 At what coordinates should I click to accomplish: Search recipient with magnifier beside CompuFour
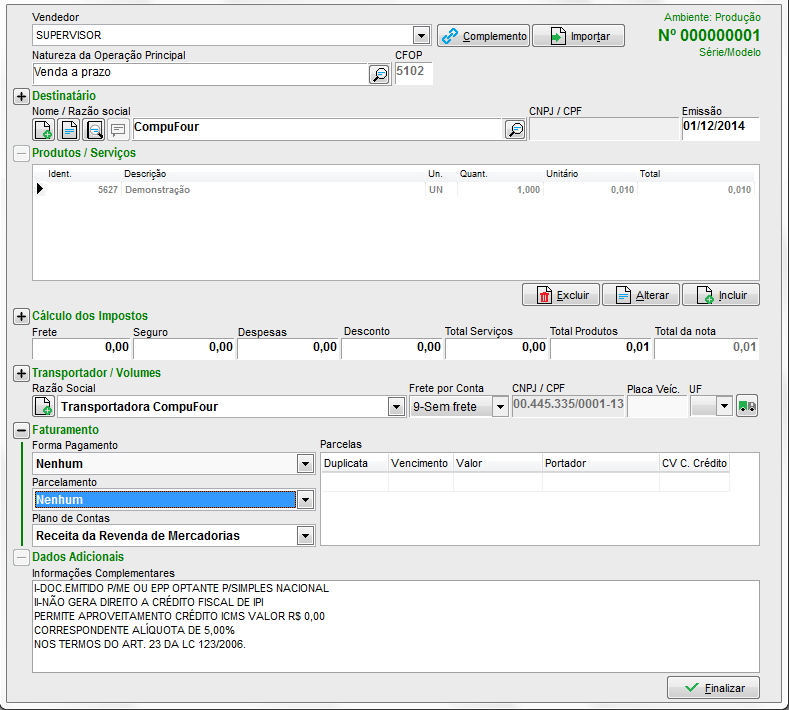click(514, 129)
